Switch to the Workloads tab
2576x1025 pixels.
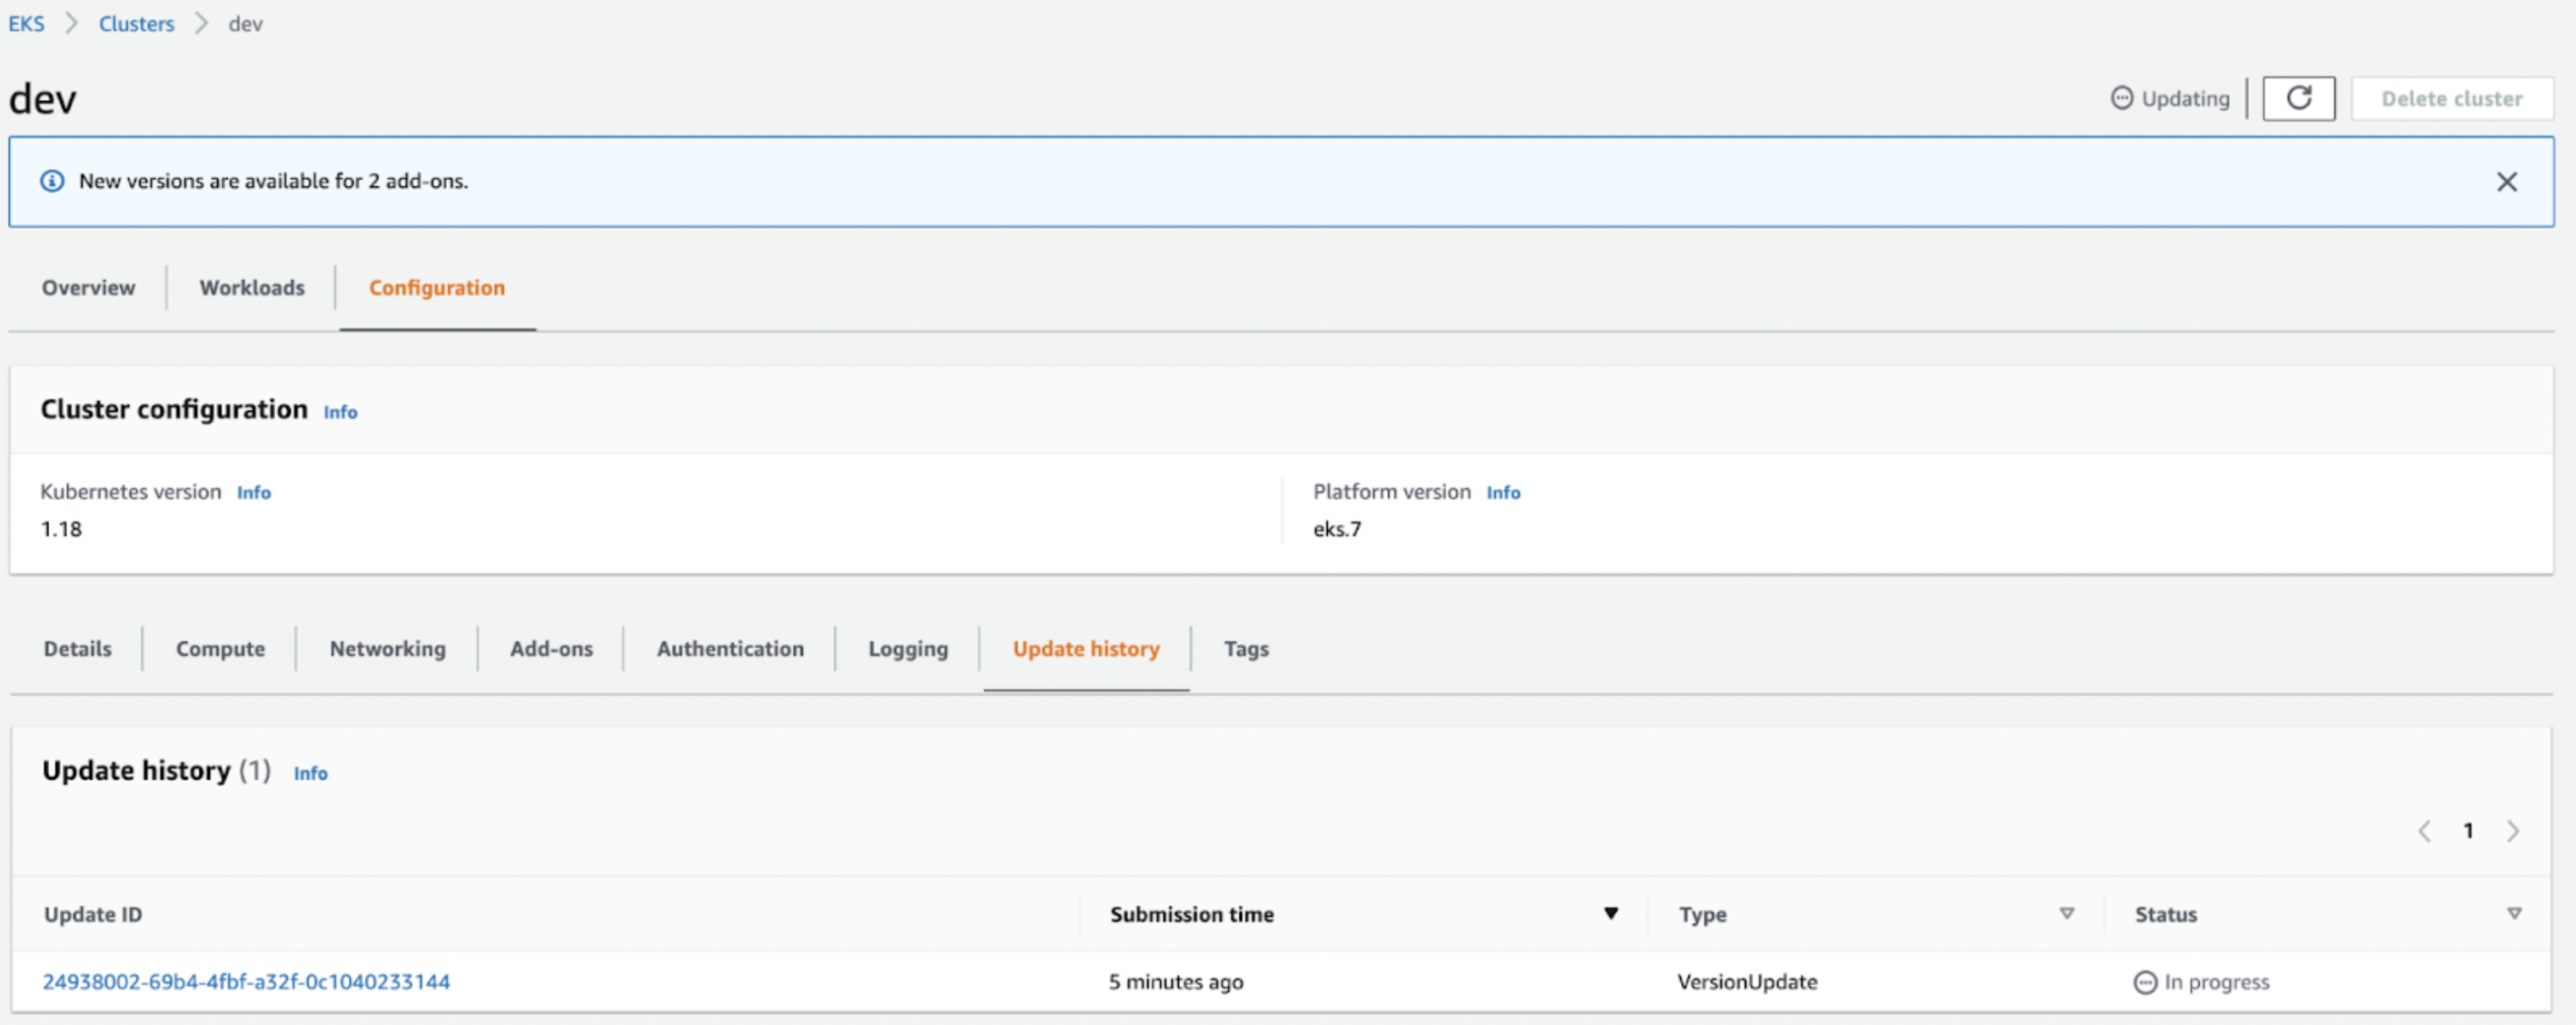(x=252, y=288)
